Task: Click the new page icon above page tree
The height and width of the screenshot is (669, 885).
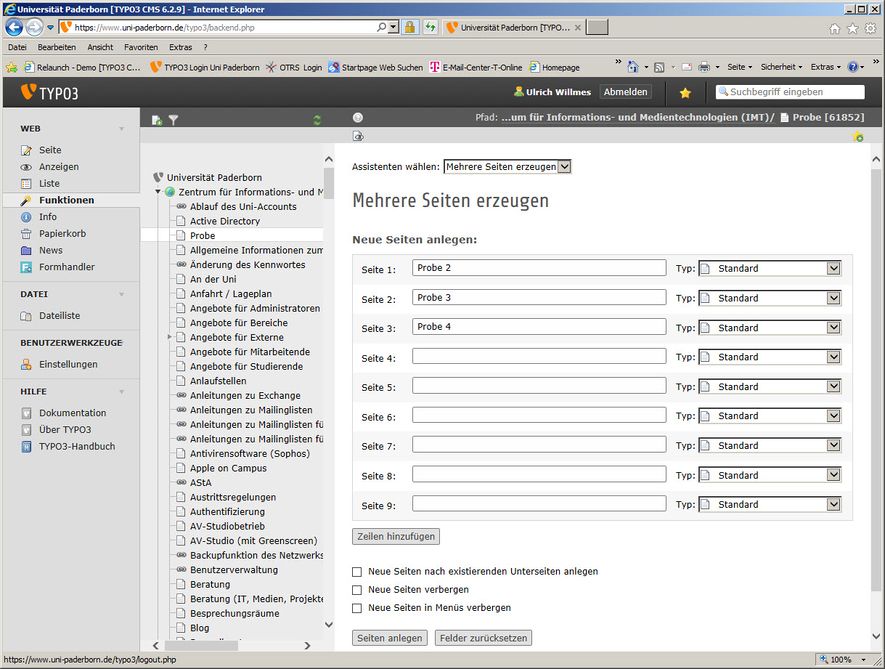Action: [157, 120]
